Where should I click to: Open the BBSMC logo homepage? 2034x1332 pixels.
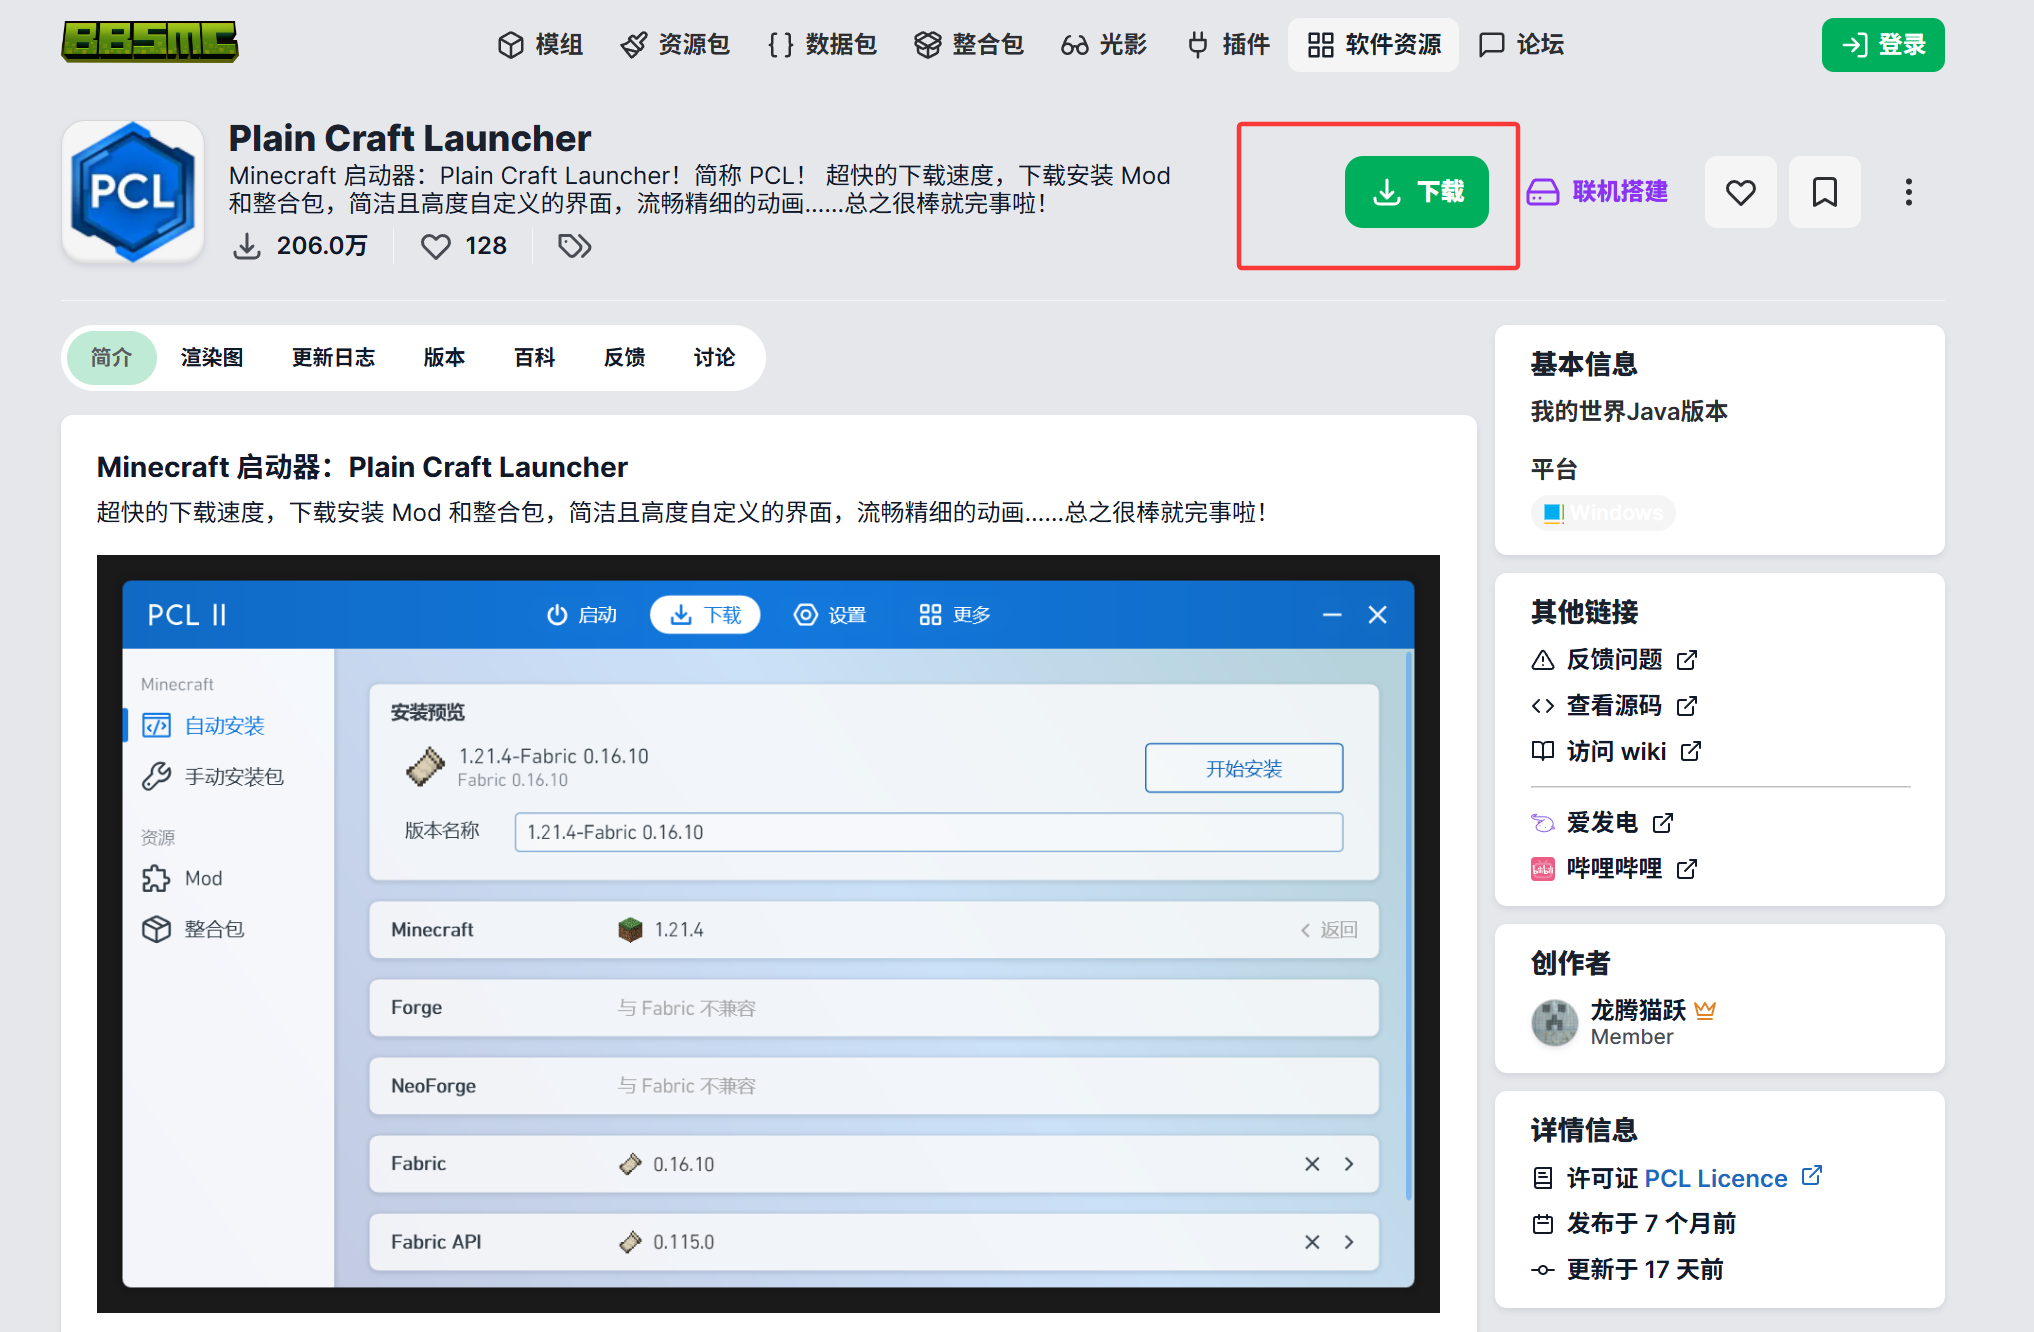[150, 42]
